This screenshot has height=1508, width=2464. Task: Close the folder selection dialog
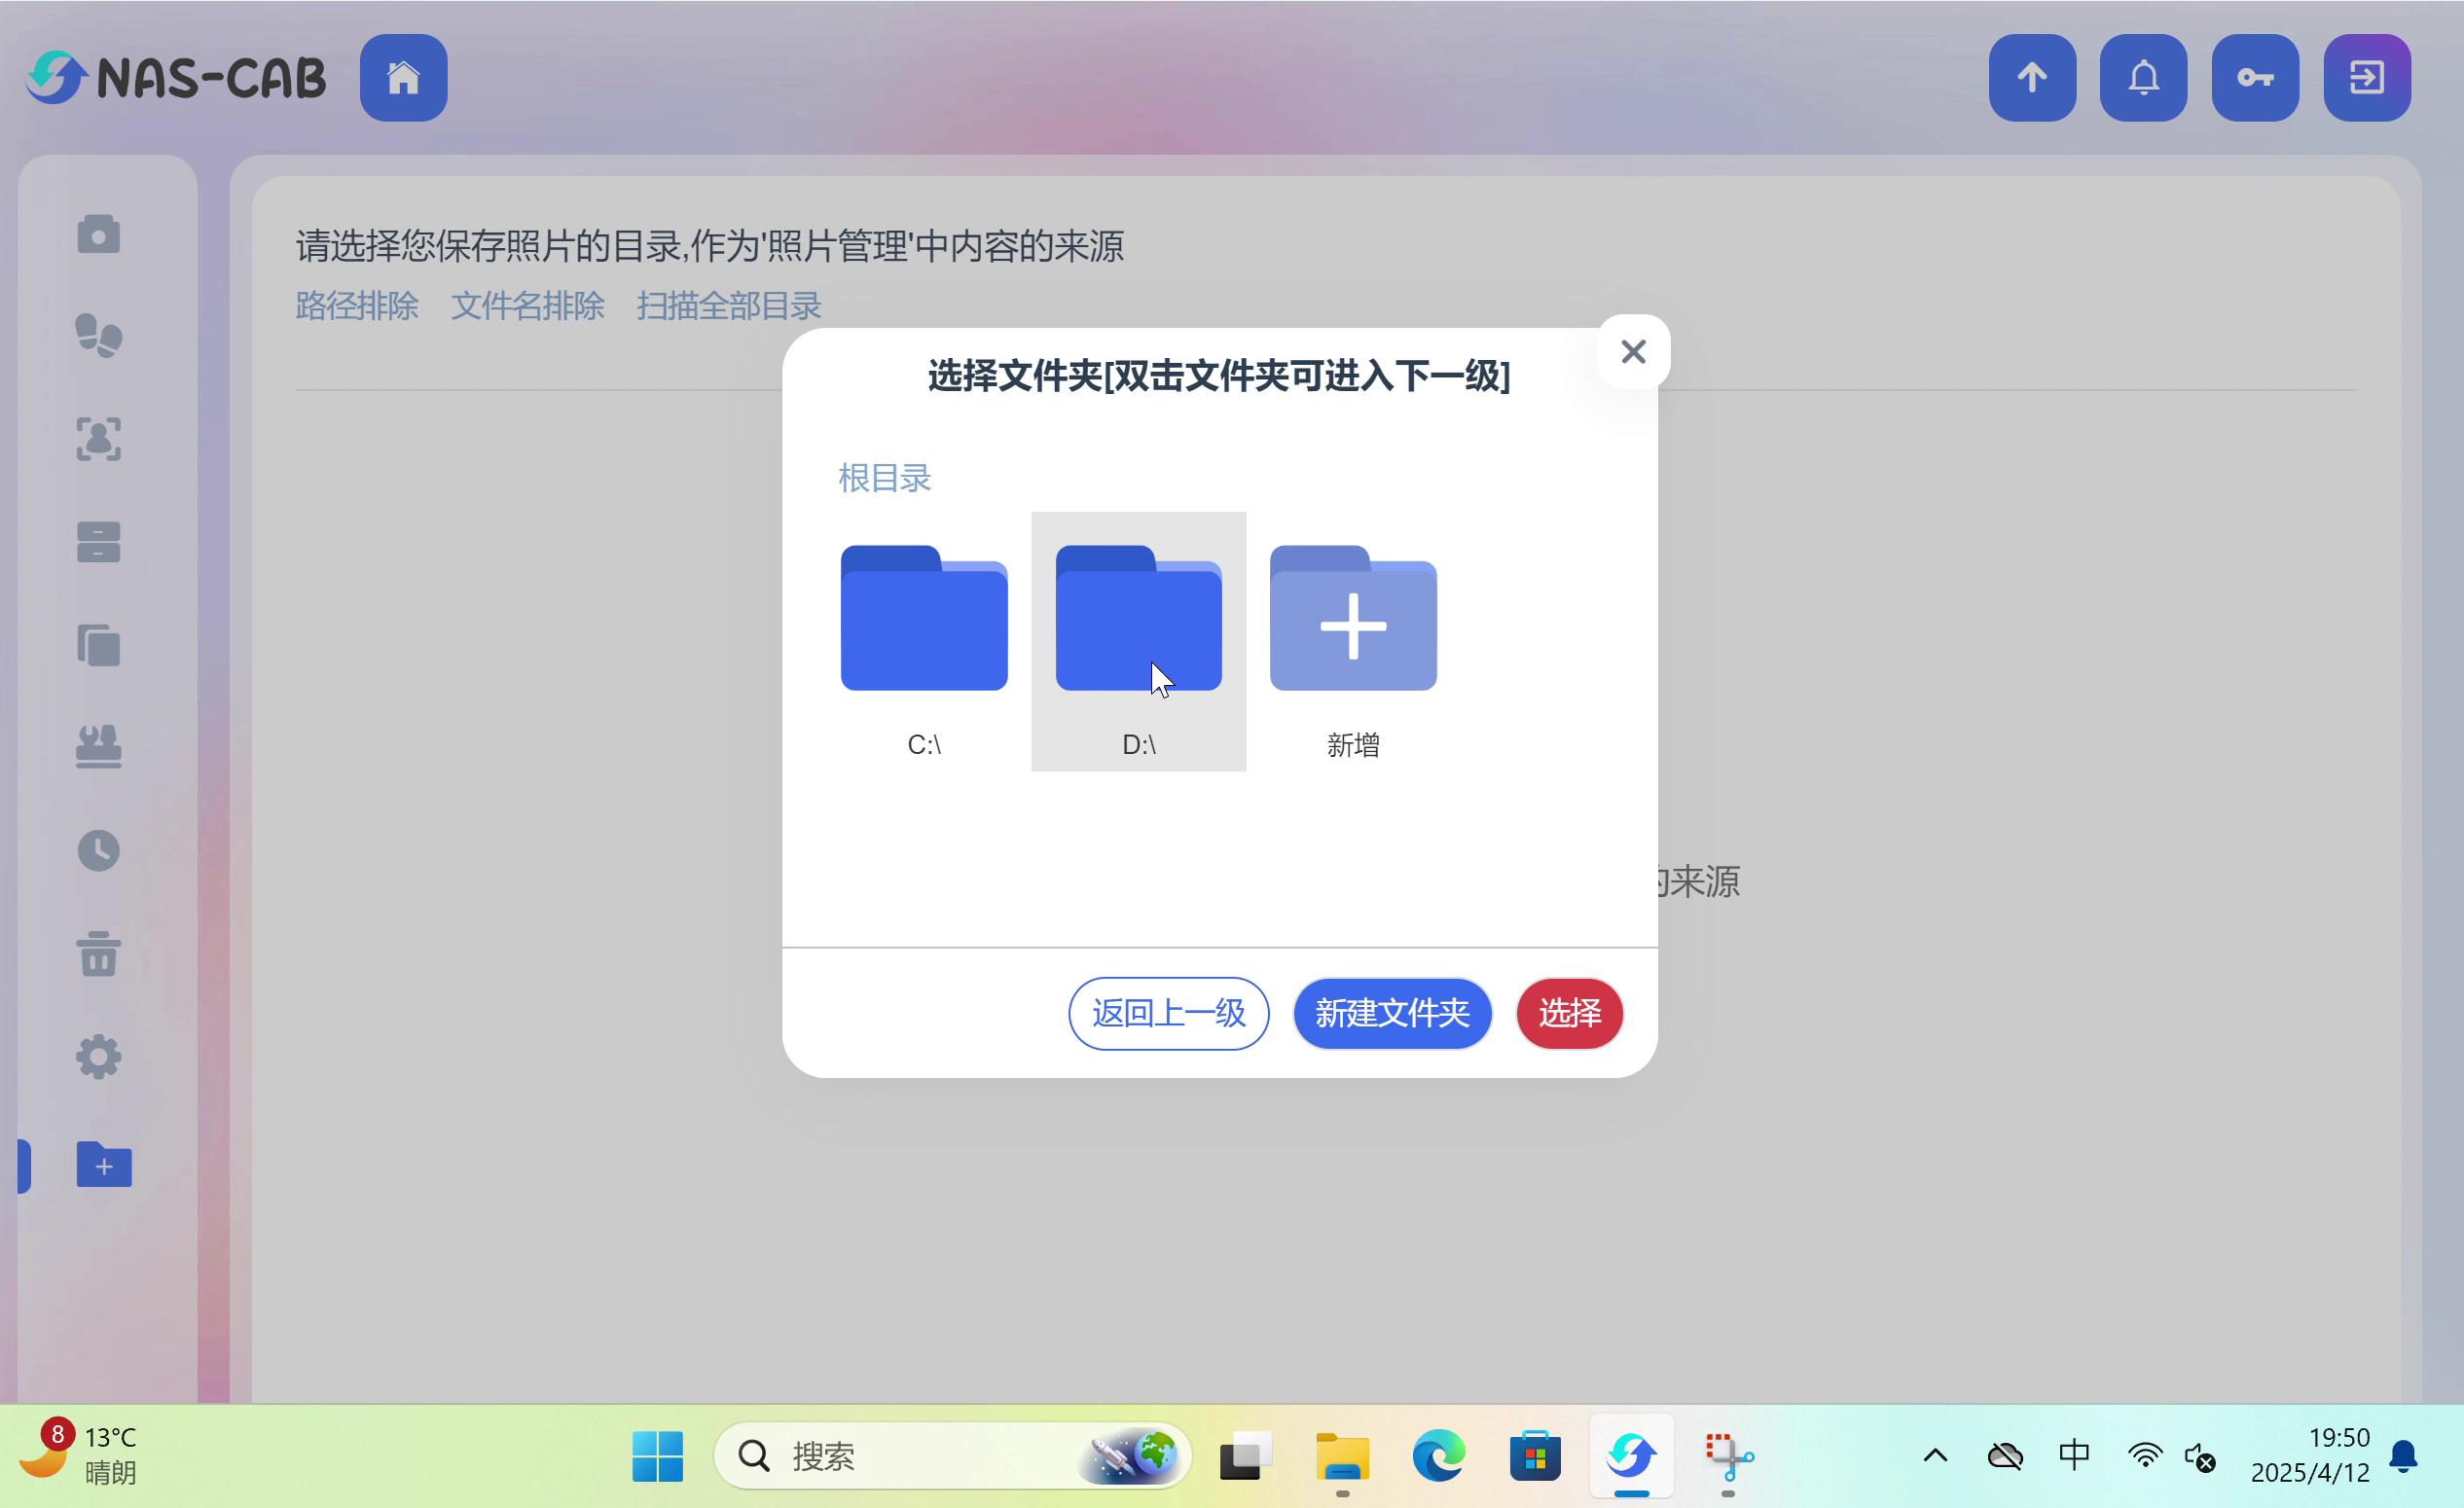click(x=1632, y=351)
